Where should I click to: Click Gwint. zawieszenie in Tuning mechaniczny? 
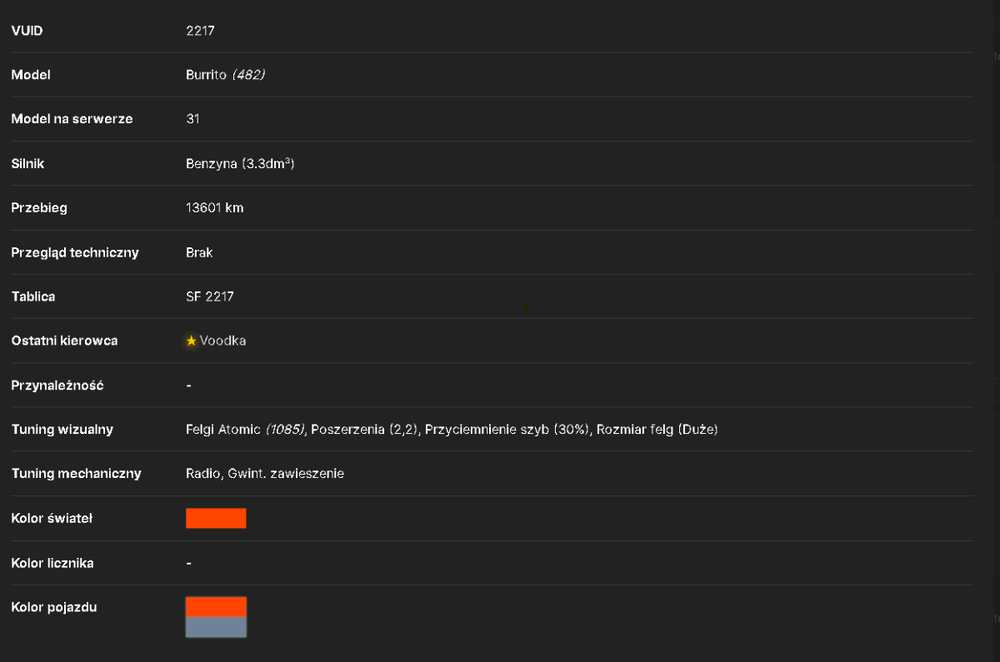(286, 473)
